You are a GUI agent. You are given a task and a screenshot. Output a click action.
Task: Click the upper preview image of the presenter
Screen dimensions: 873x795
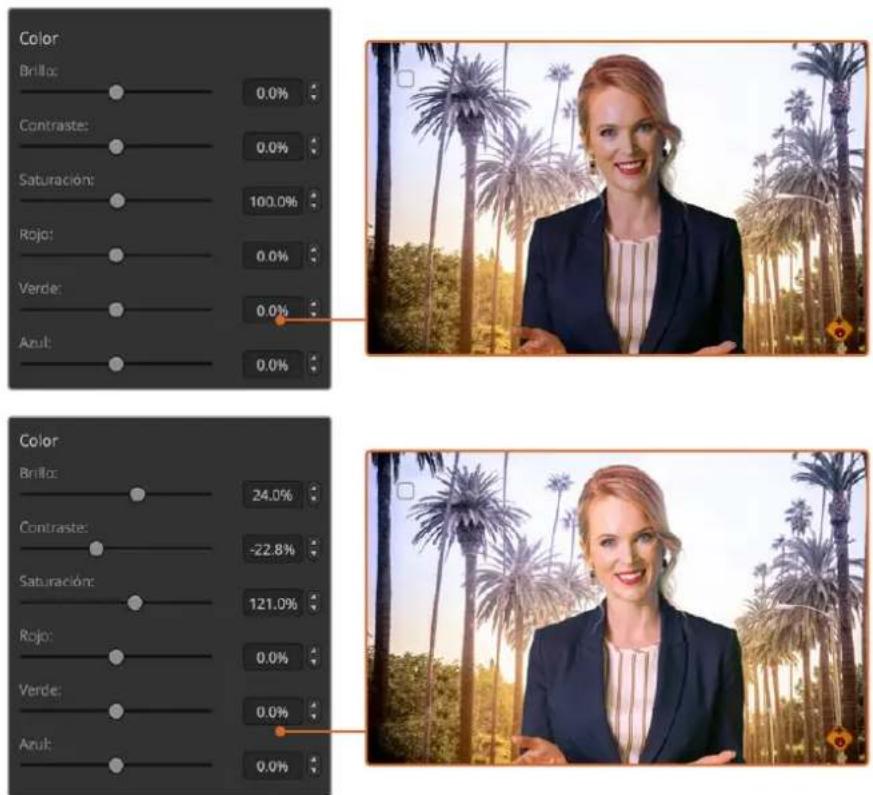616,198
